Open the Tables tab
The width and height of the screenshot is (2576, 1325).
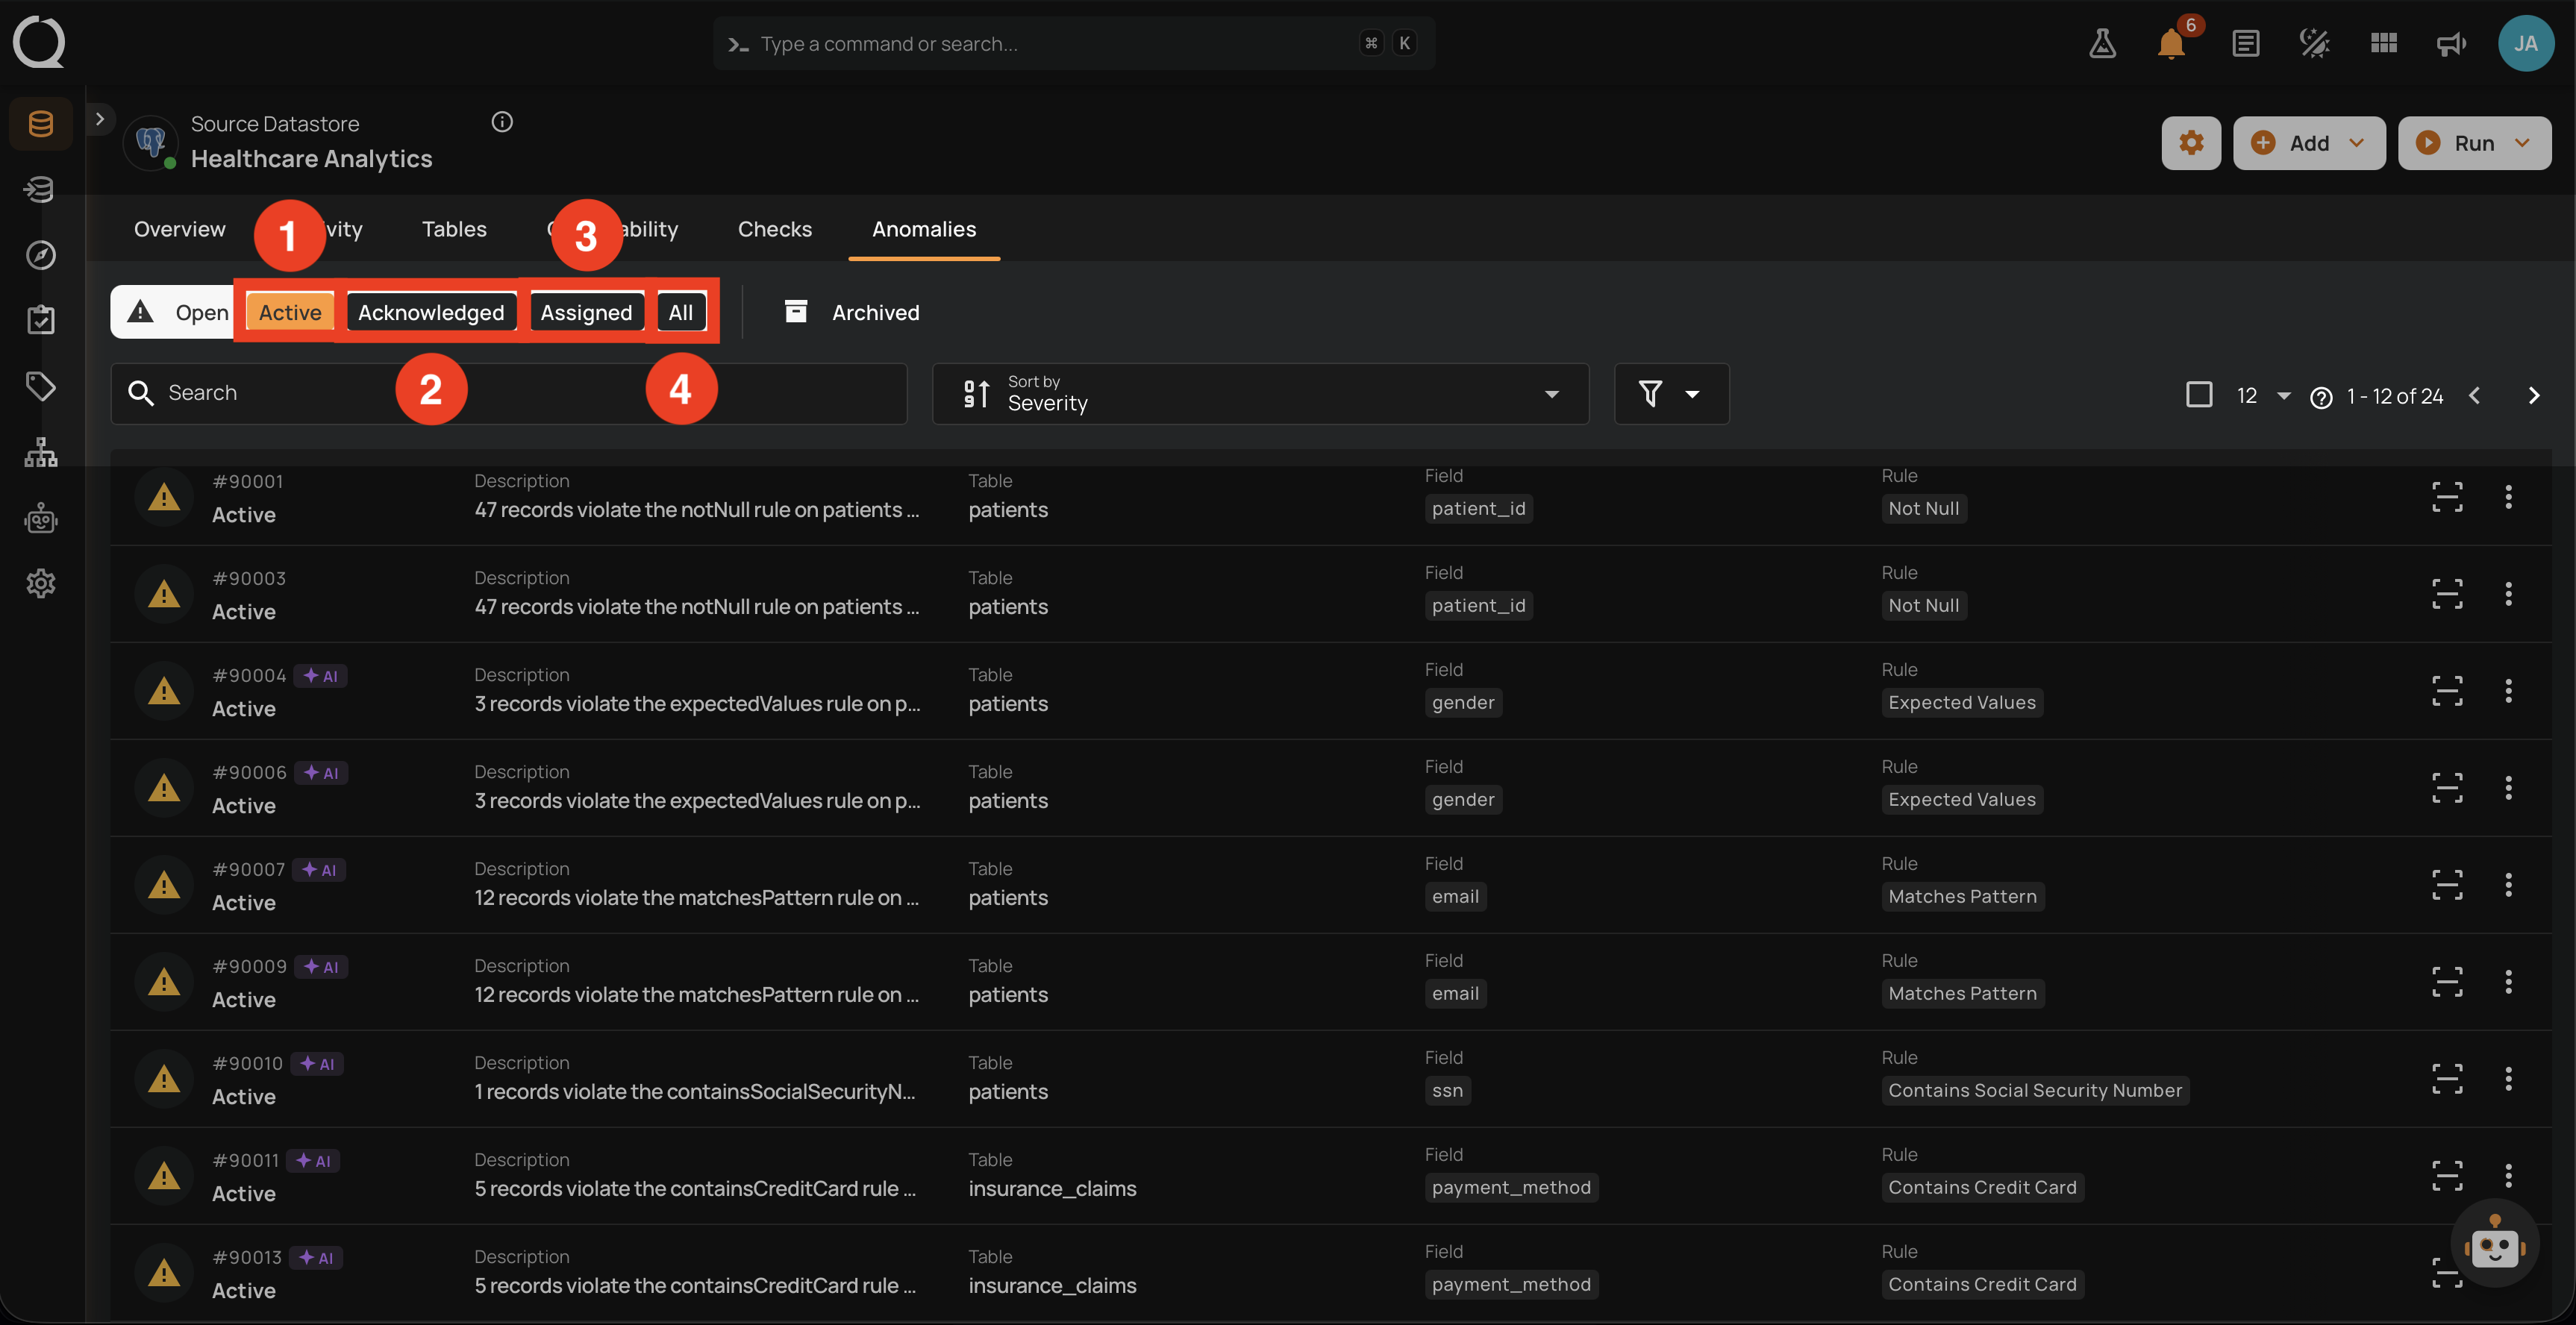click(x=454, y=229)
